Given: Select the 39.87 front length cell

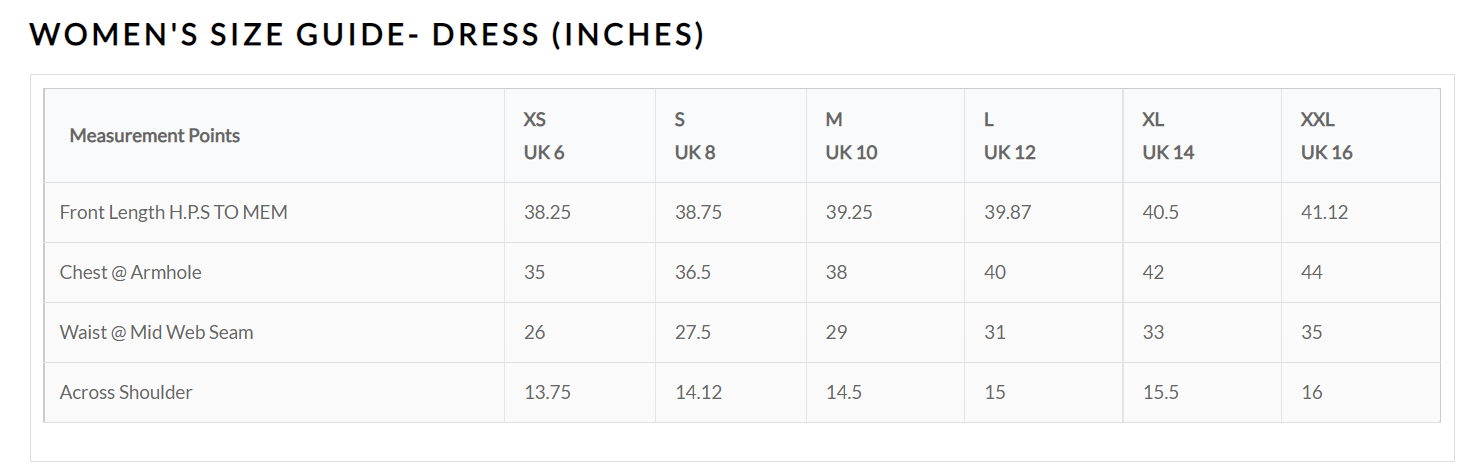Looking at the screenshot, I should [1007, 213].
